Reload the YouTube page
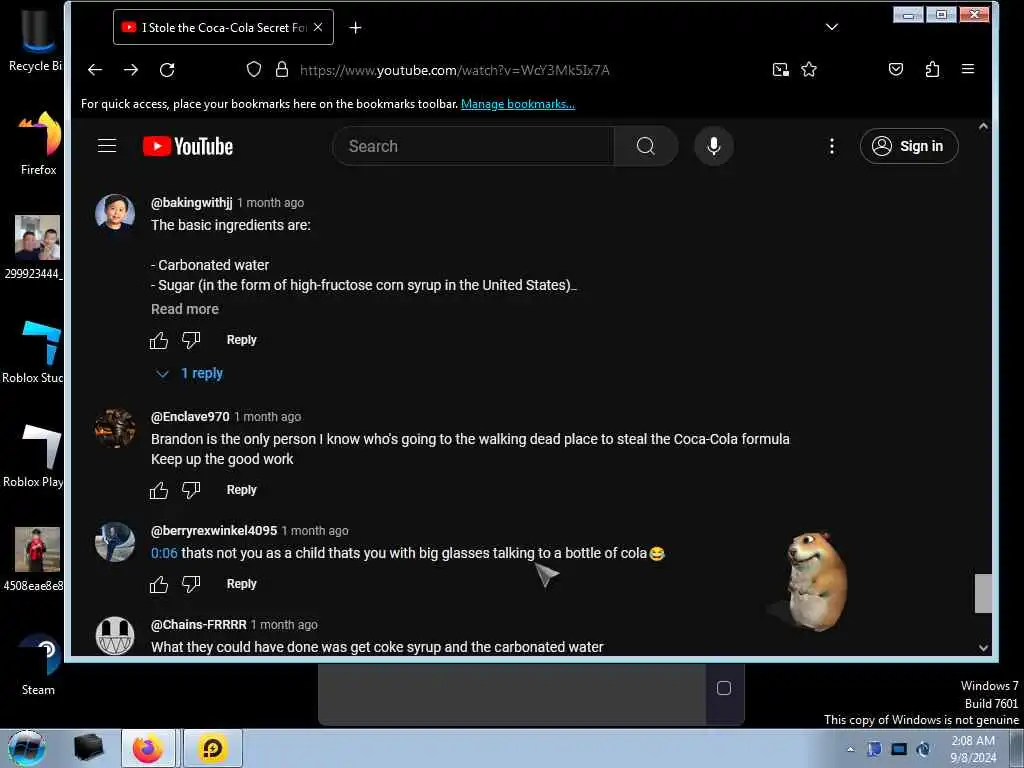 tap(167, 70)
